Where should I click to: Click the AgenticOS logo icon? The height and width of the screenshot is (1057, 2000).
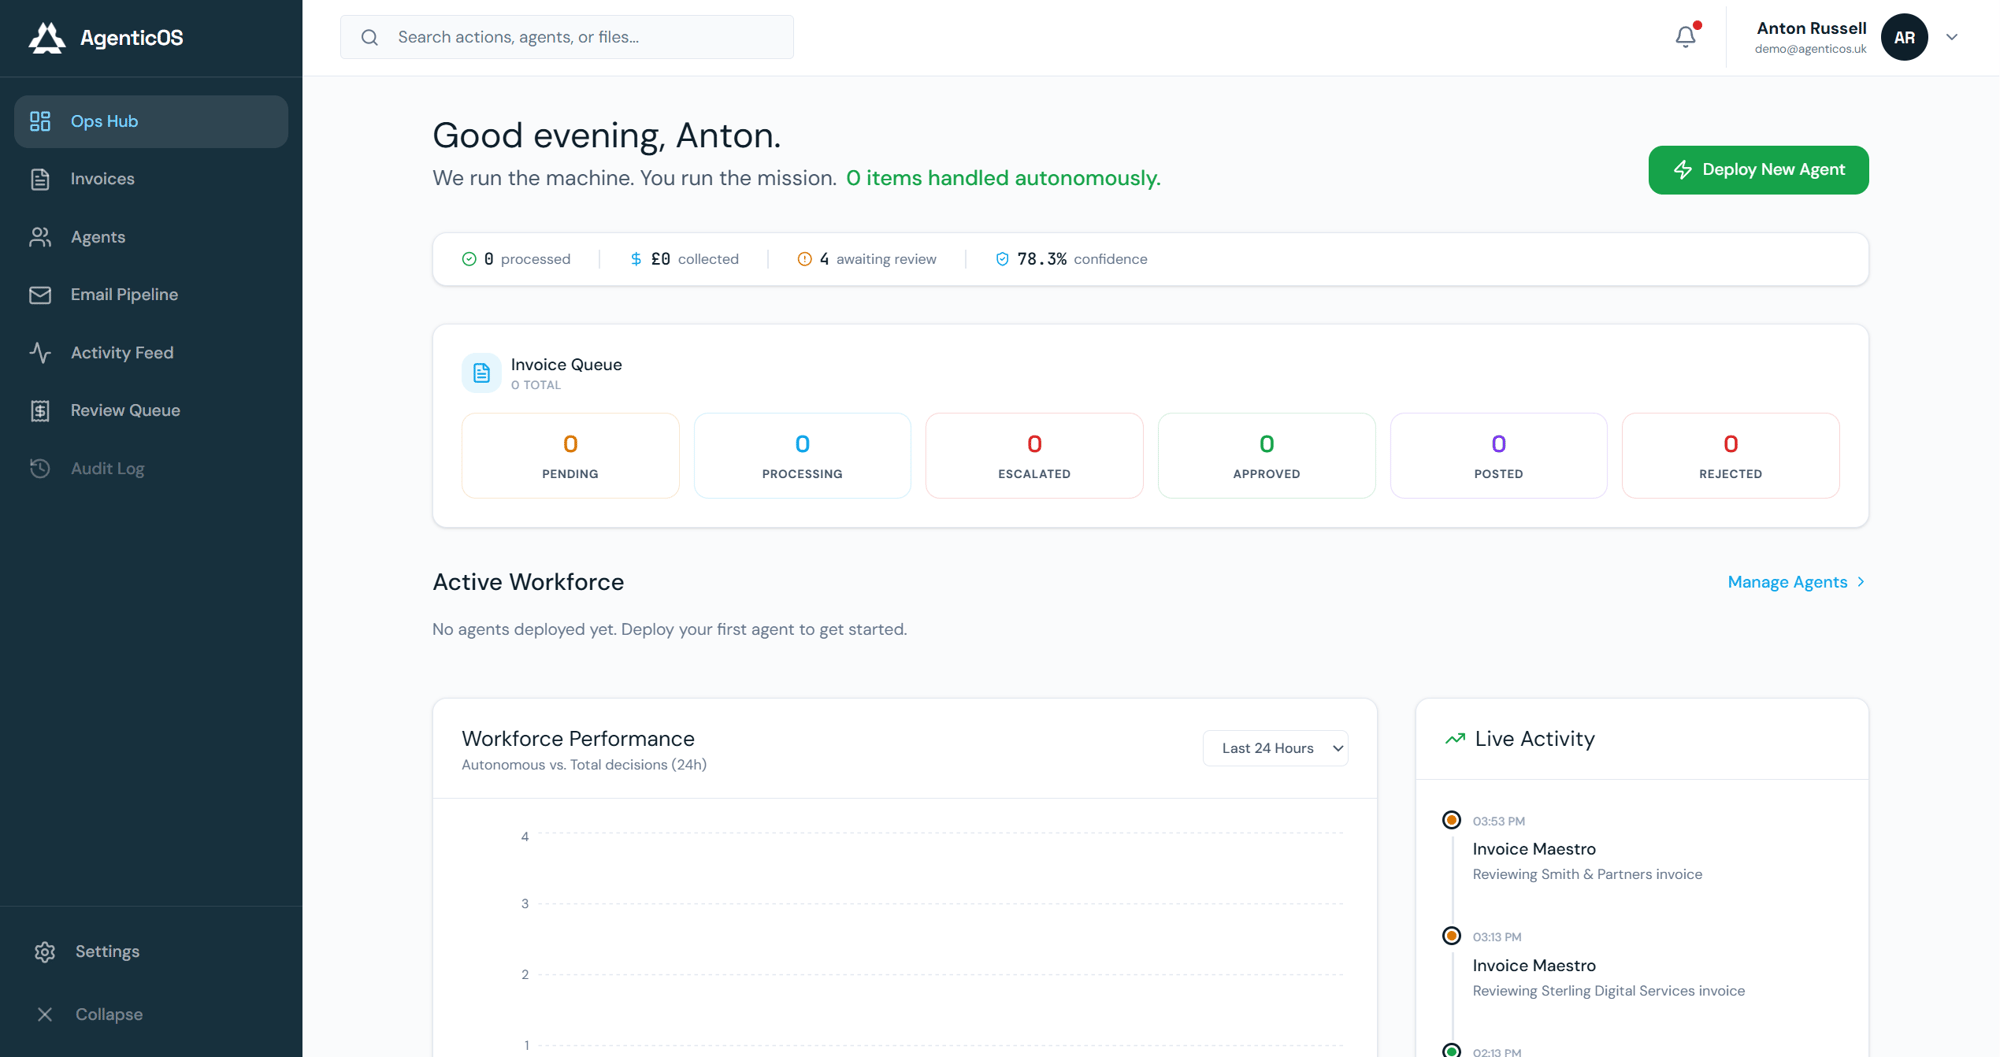pyautogui.click(x=46, y=38)
